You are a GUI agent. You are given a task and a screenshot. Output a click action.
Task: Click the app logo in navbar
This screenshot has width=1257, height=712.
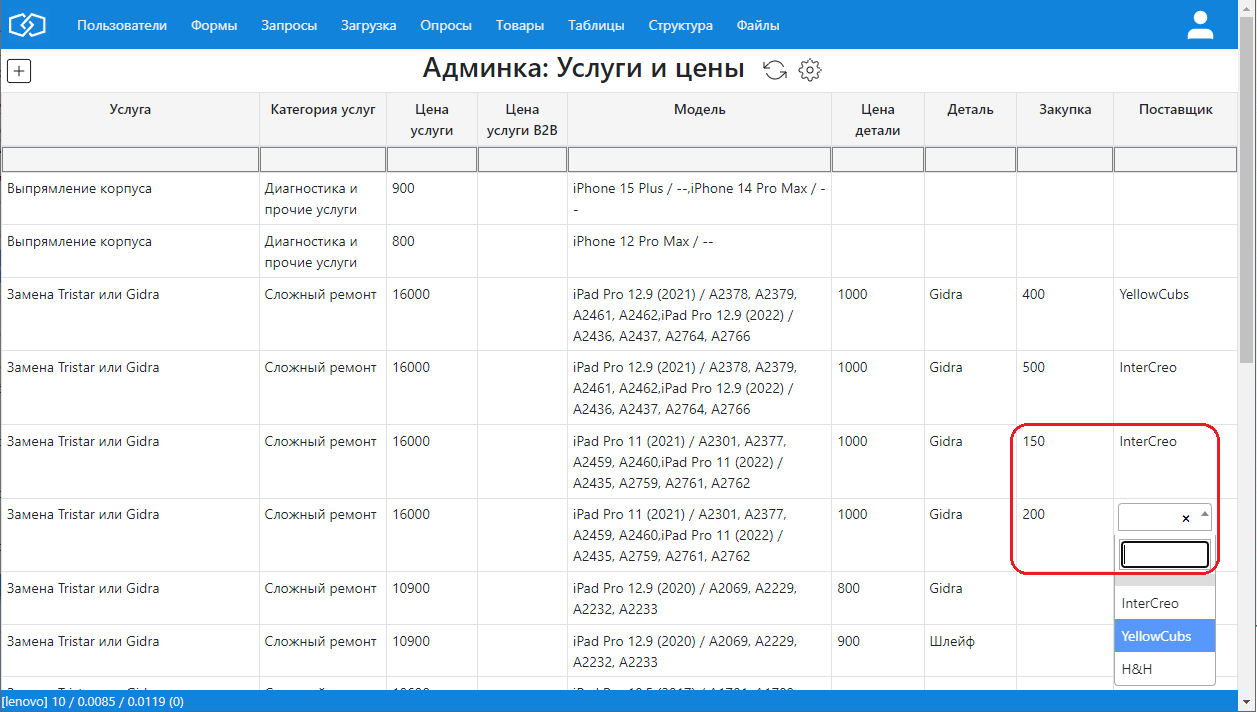pyautogui.click(x=28, y=24)
